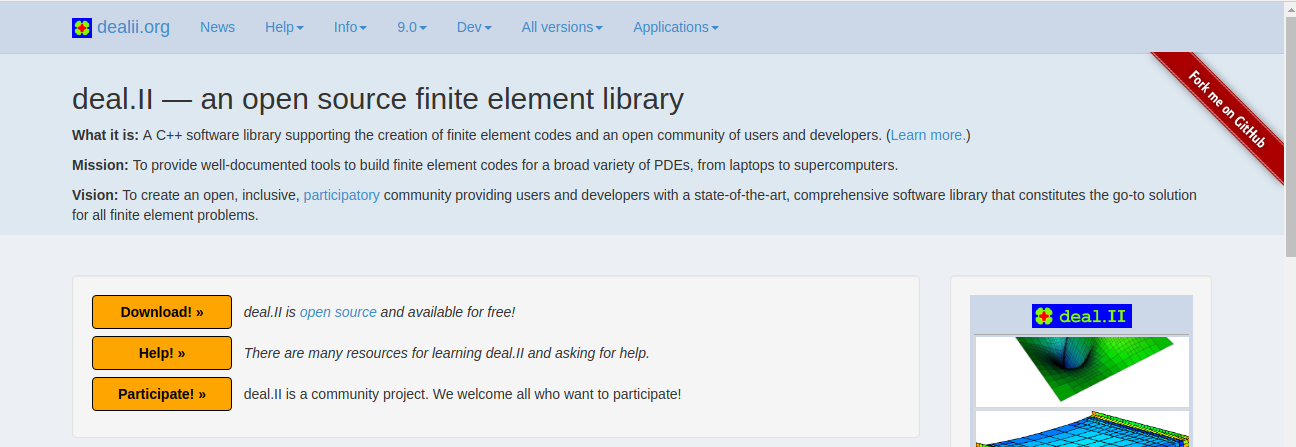Click the dealii.org brand text
Screen dimensions: 1296x447
point(133,27)
